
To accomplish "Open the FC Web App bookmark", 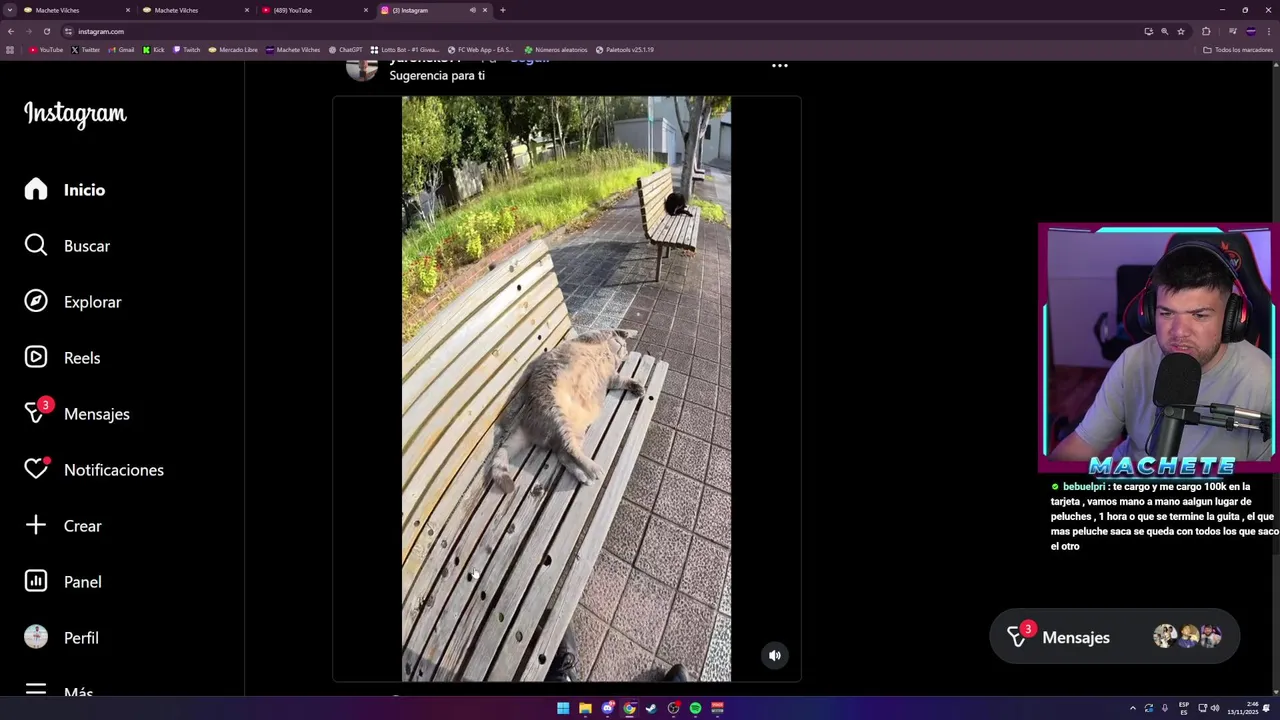I will 480,50.
